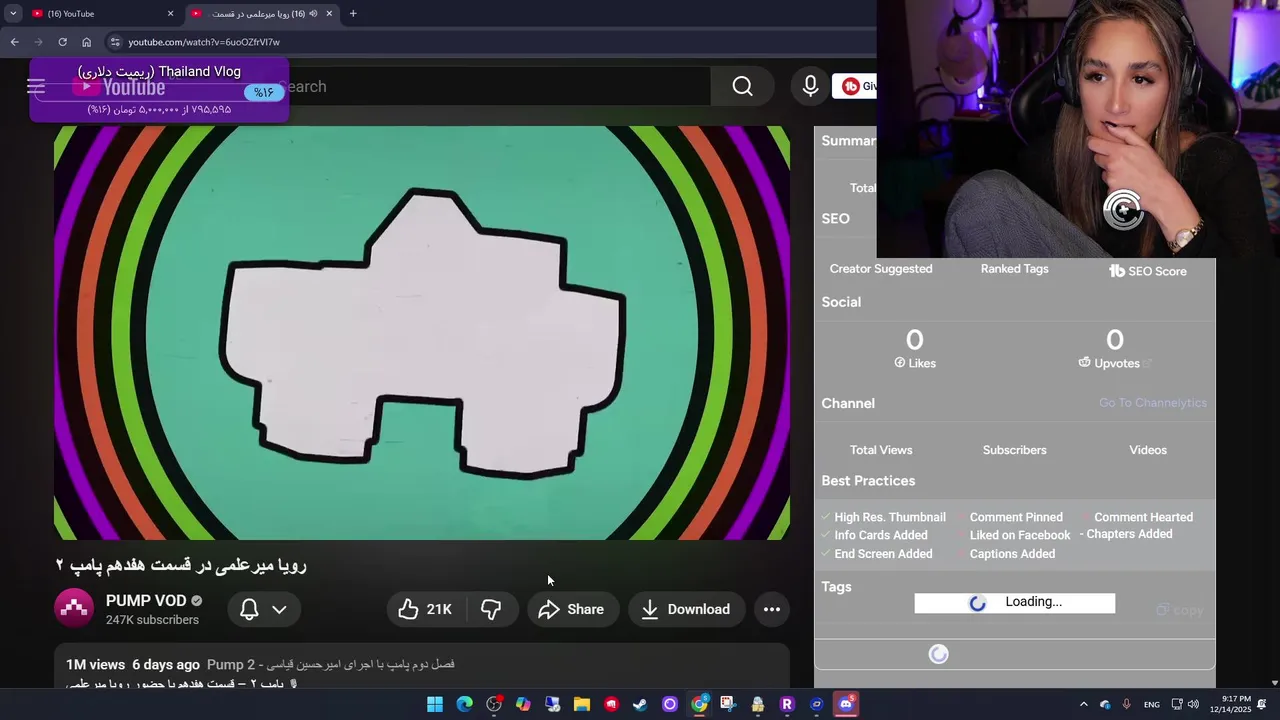The width and height of the screenshot is (1280, 720).
Task: Open volume control in system tray
Action: (x=1193, y=704)
